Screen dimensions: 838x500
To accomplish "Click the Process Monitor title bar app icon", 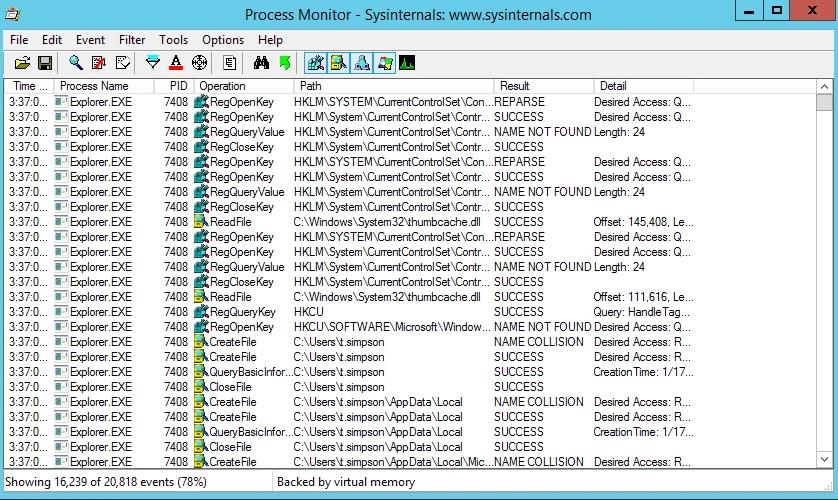I will coord(12,14).
